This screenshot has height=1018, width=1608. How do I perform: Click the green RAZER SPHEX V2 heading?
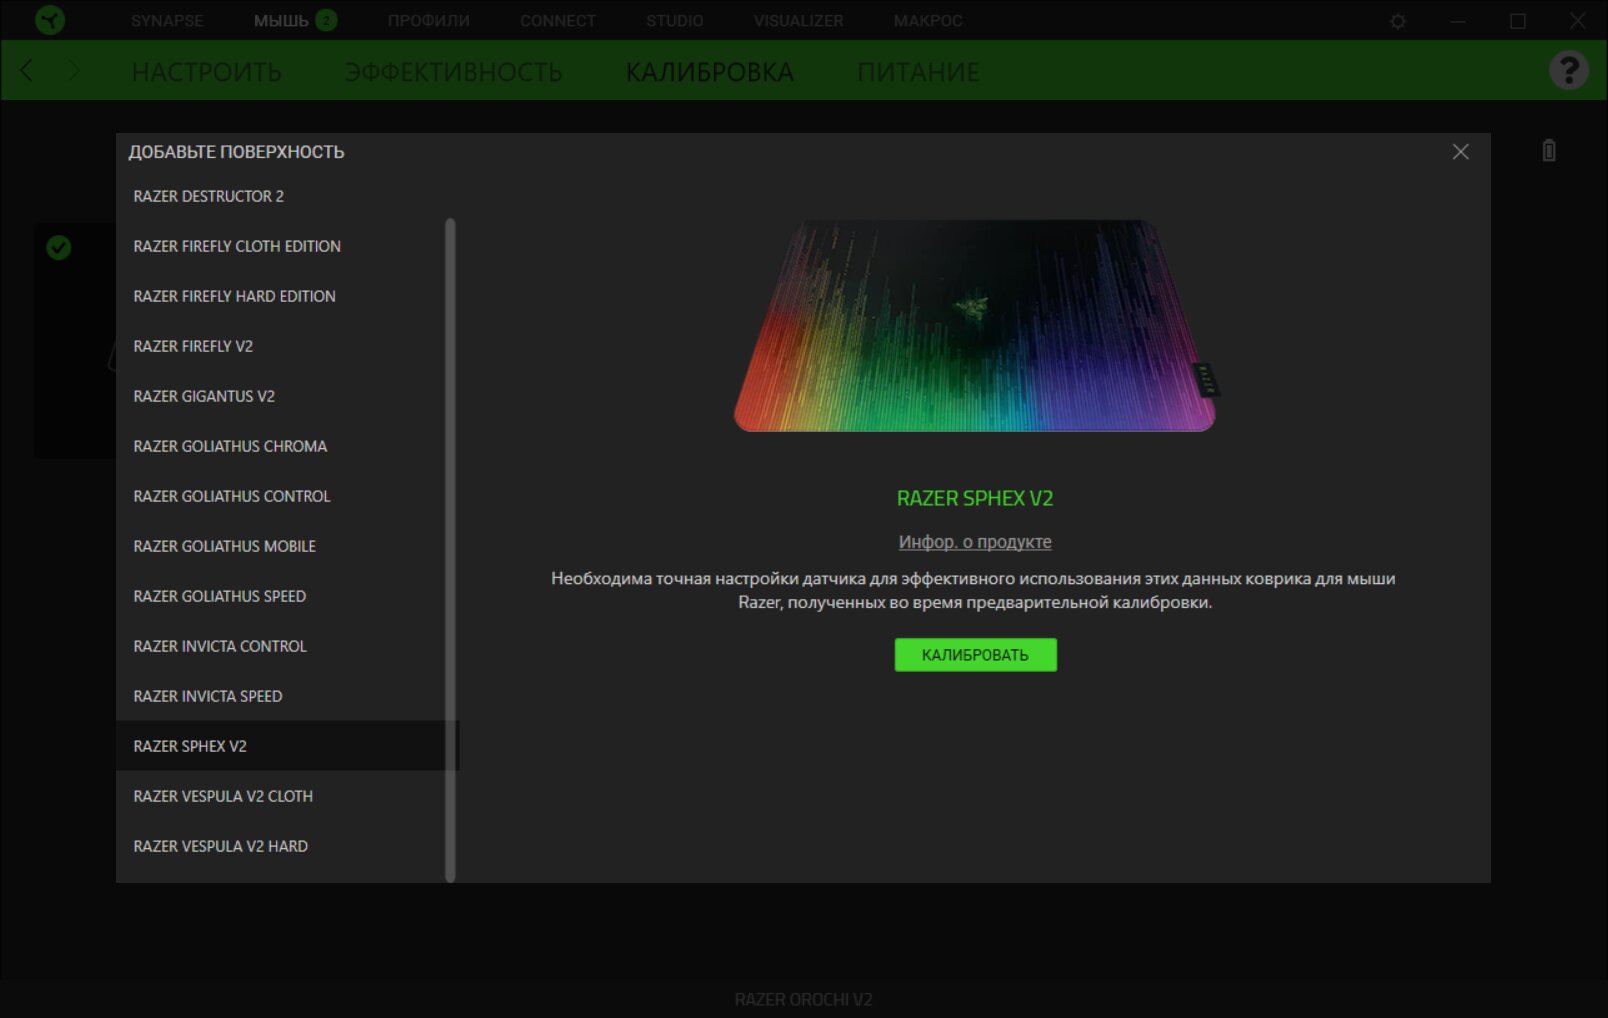tap(975, 498)
